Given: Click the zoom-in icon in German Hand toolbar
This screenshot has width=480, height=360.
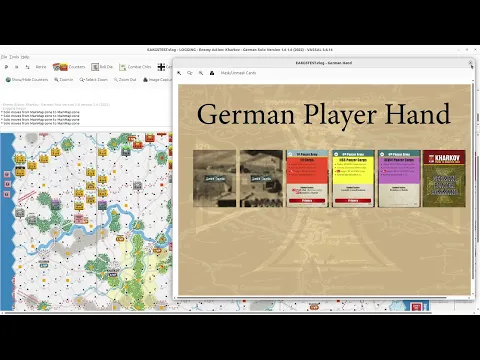Looking at the screenshot, I should pyautogui.click(x=179, y=73).
